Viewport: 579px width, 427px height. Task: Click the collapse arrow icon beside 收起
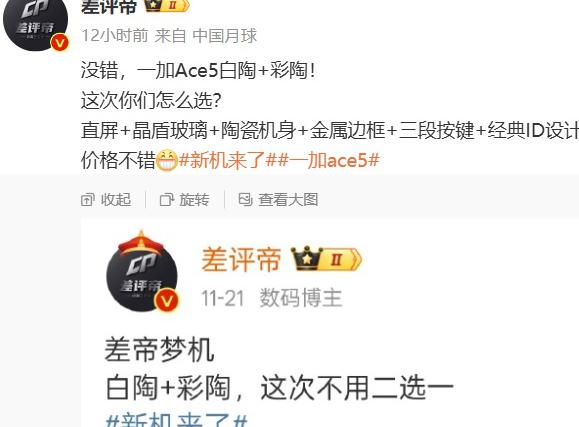88,200
